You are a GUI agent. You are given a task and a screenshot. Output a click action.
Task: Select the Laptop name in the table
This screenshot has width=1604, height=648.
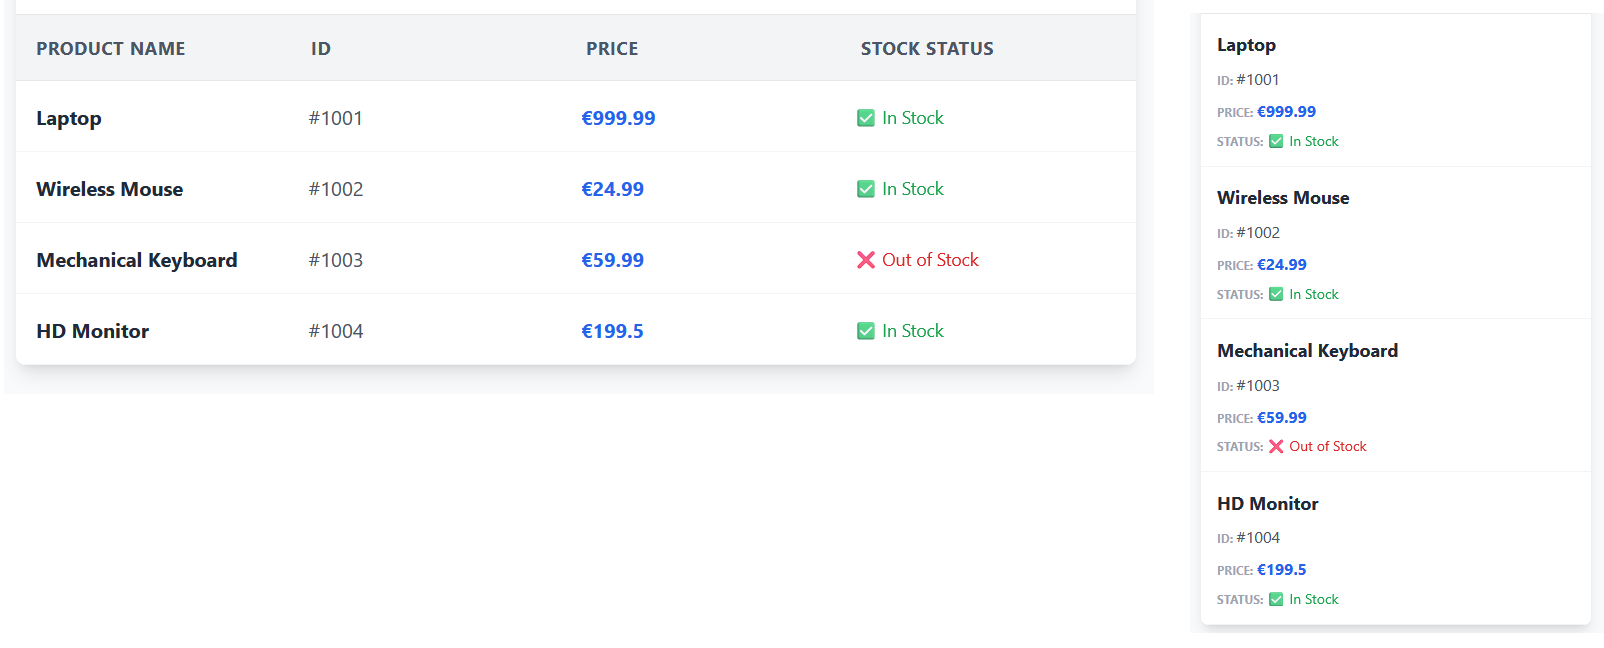[69, 118]
